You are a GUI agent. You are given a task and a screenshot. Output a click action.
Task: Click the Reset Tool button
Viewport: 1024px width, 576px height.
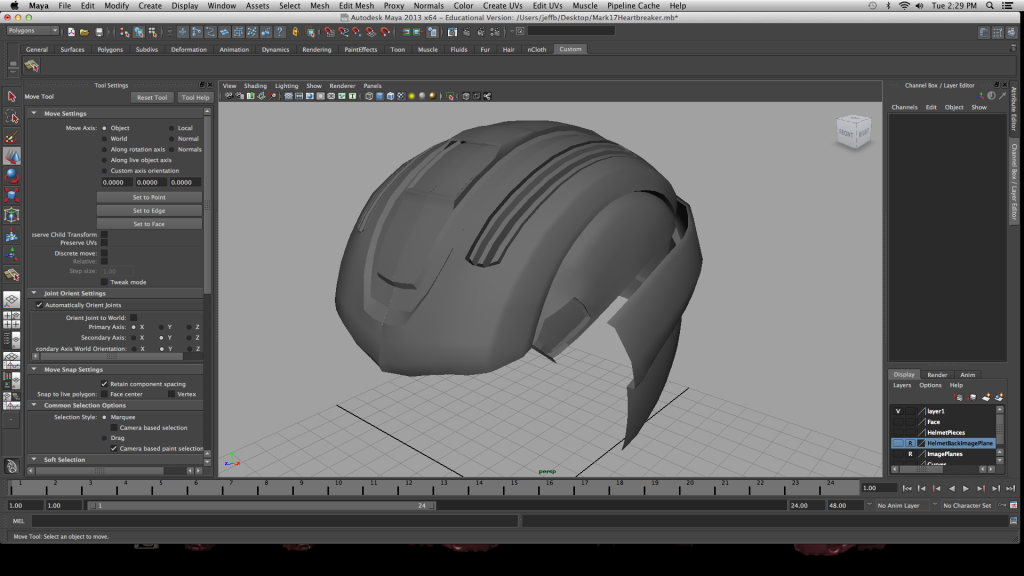click(152, 97)
